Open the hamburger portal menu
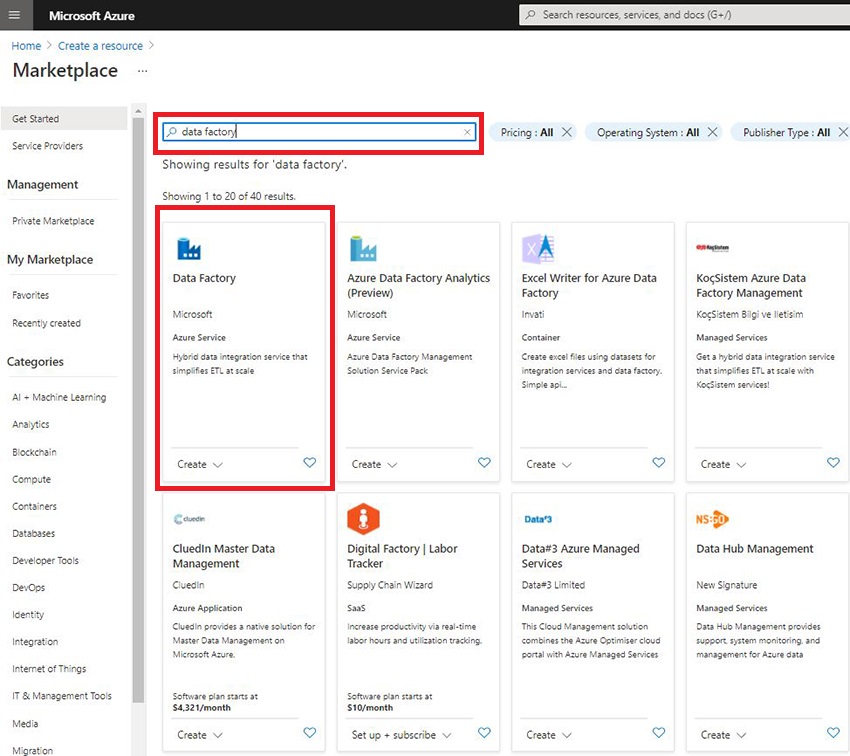 pyautogui.click(x=14, y=15)
